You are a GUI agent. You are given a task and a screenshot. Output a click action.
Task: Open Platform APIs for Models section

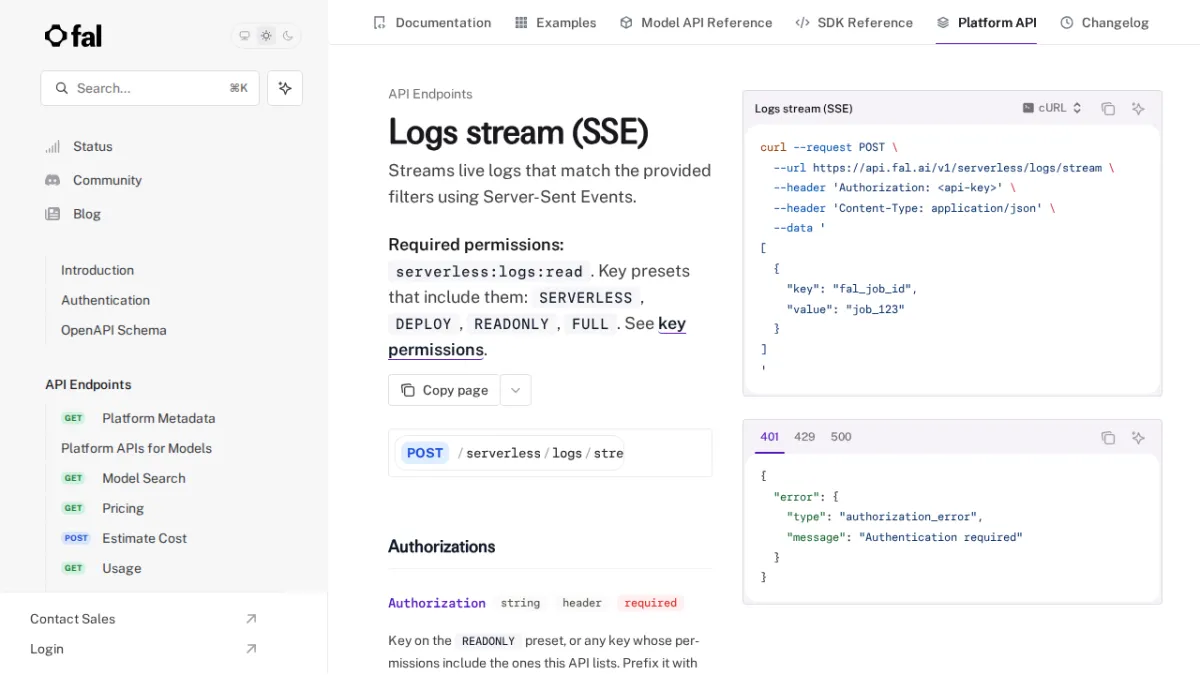(136, 448)
